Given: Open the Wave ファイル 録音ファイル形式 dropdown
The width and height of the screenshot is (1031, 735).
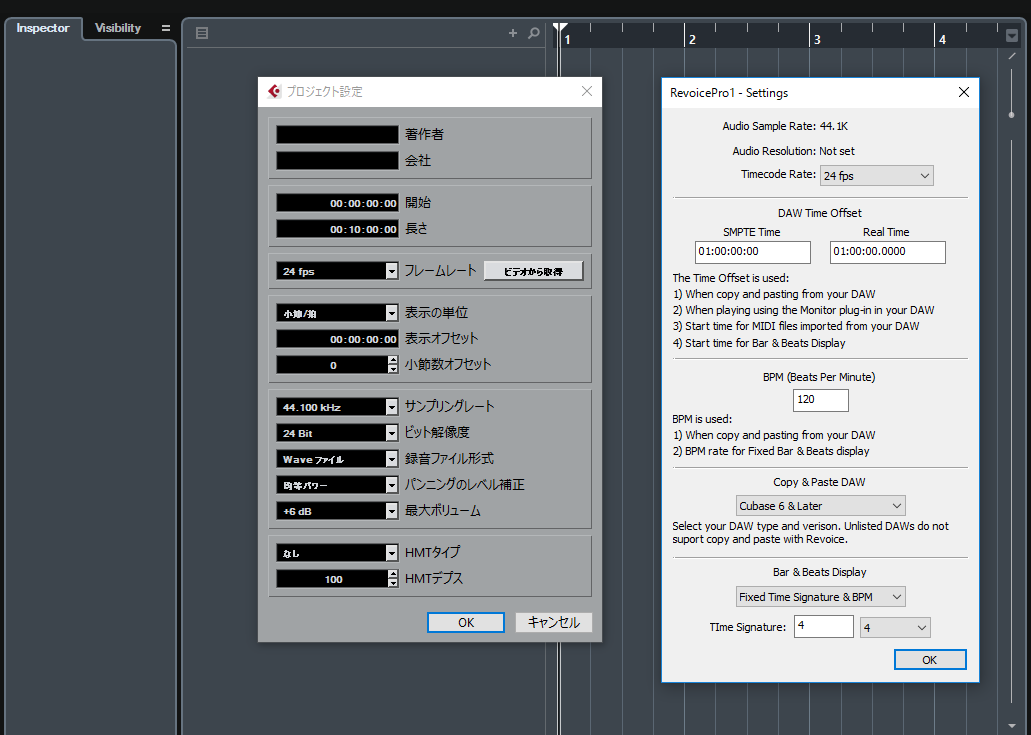Looking at the screenshot, I should coord(337,459).
